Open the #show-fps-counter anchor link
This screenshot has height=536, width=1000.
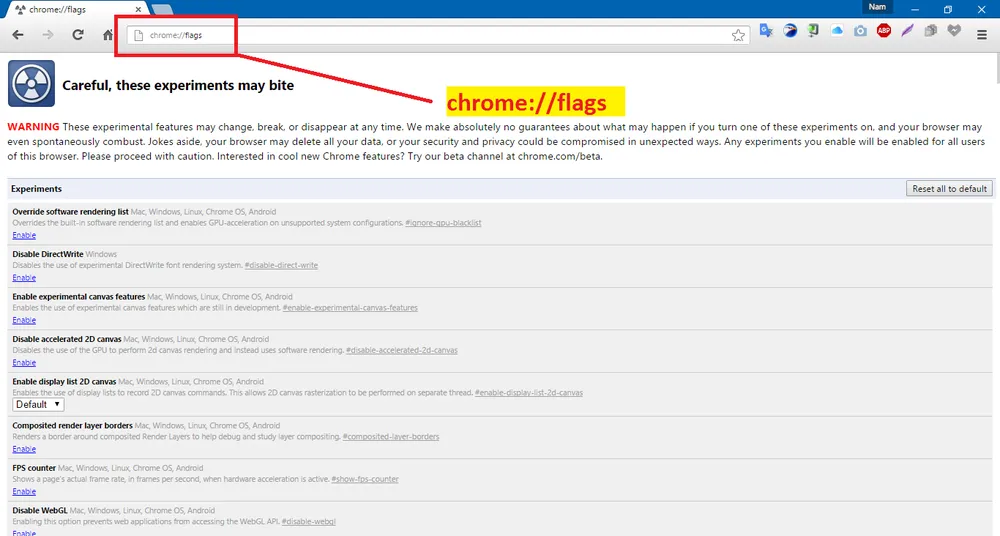365,479
